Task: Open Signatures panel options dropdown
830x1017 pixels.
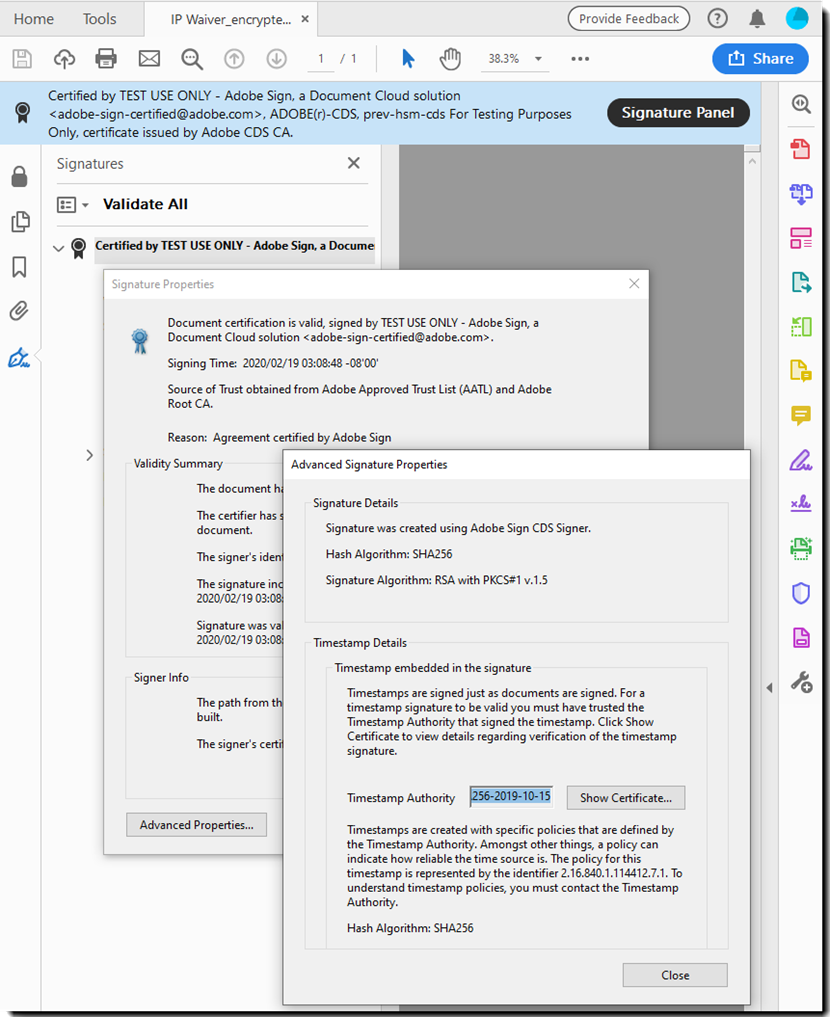Action: (73, 205)
